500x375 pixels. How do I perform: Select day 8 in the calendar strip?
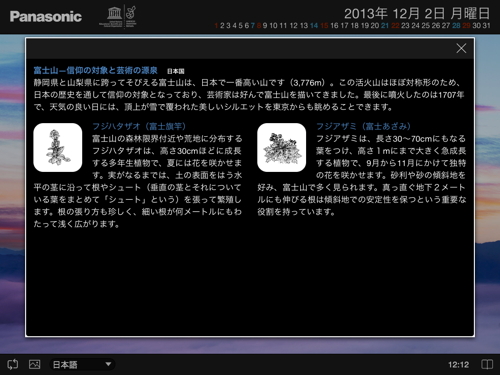259,25
